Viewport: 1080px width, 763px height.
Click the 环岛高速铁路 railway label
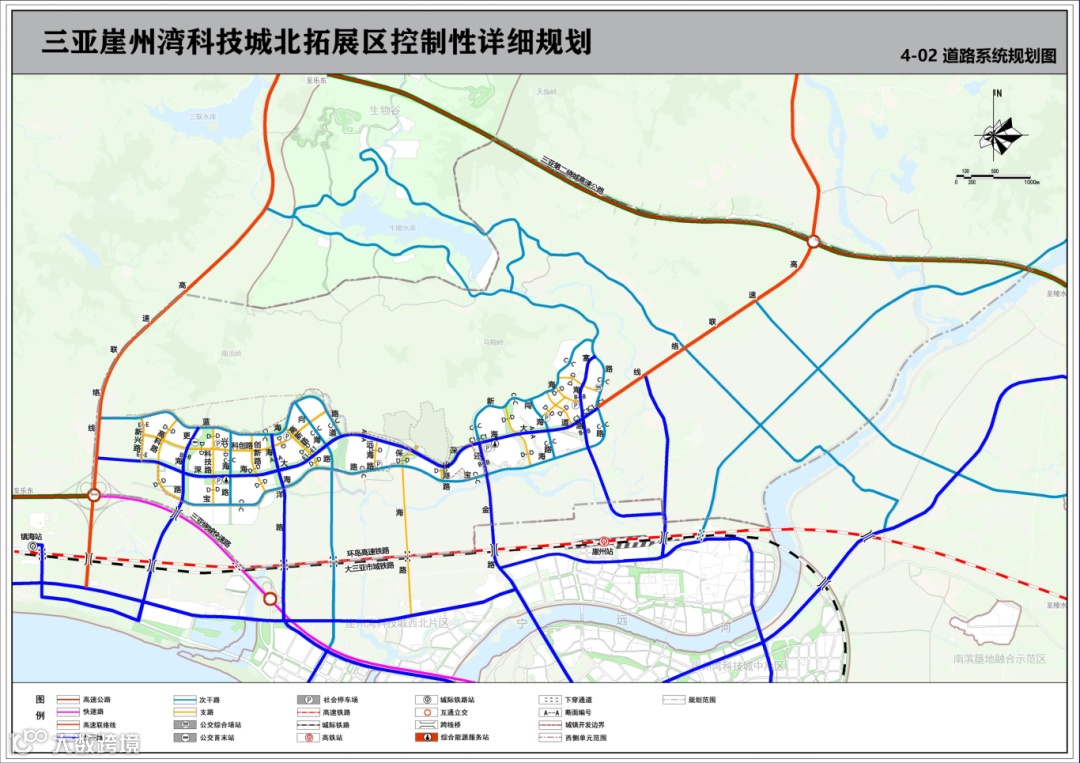point(368,552)
